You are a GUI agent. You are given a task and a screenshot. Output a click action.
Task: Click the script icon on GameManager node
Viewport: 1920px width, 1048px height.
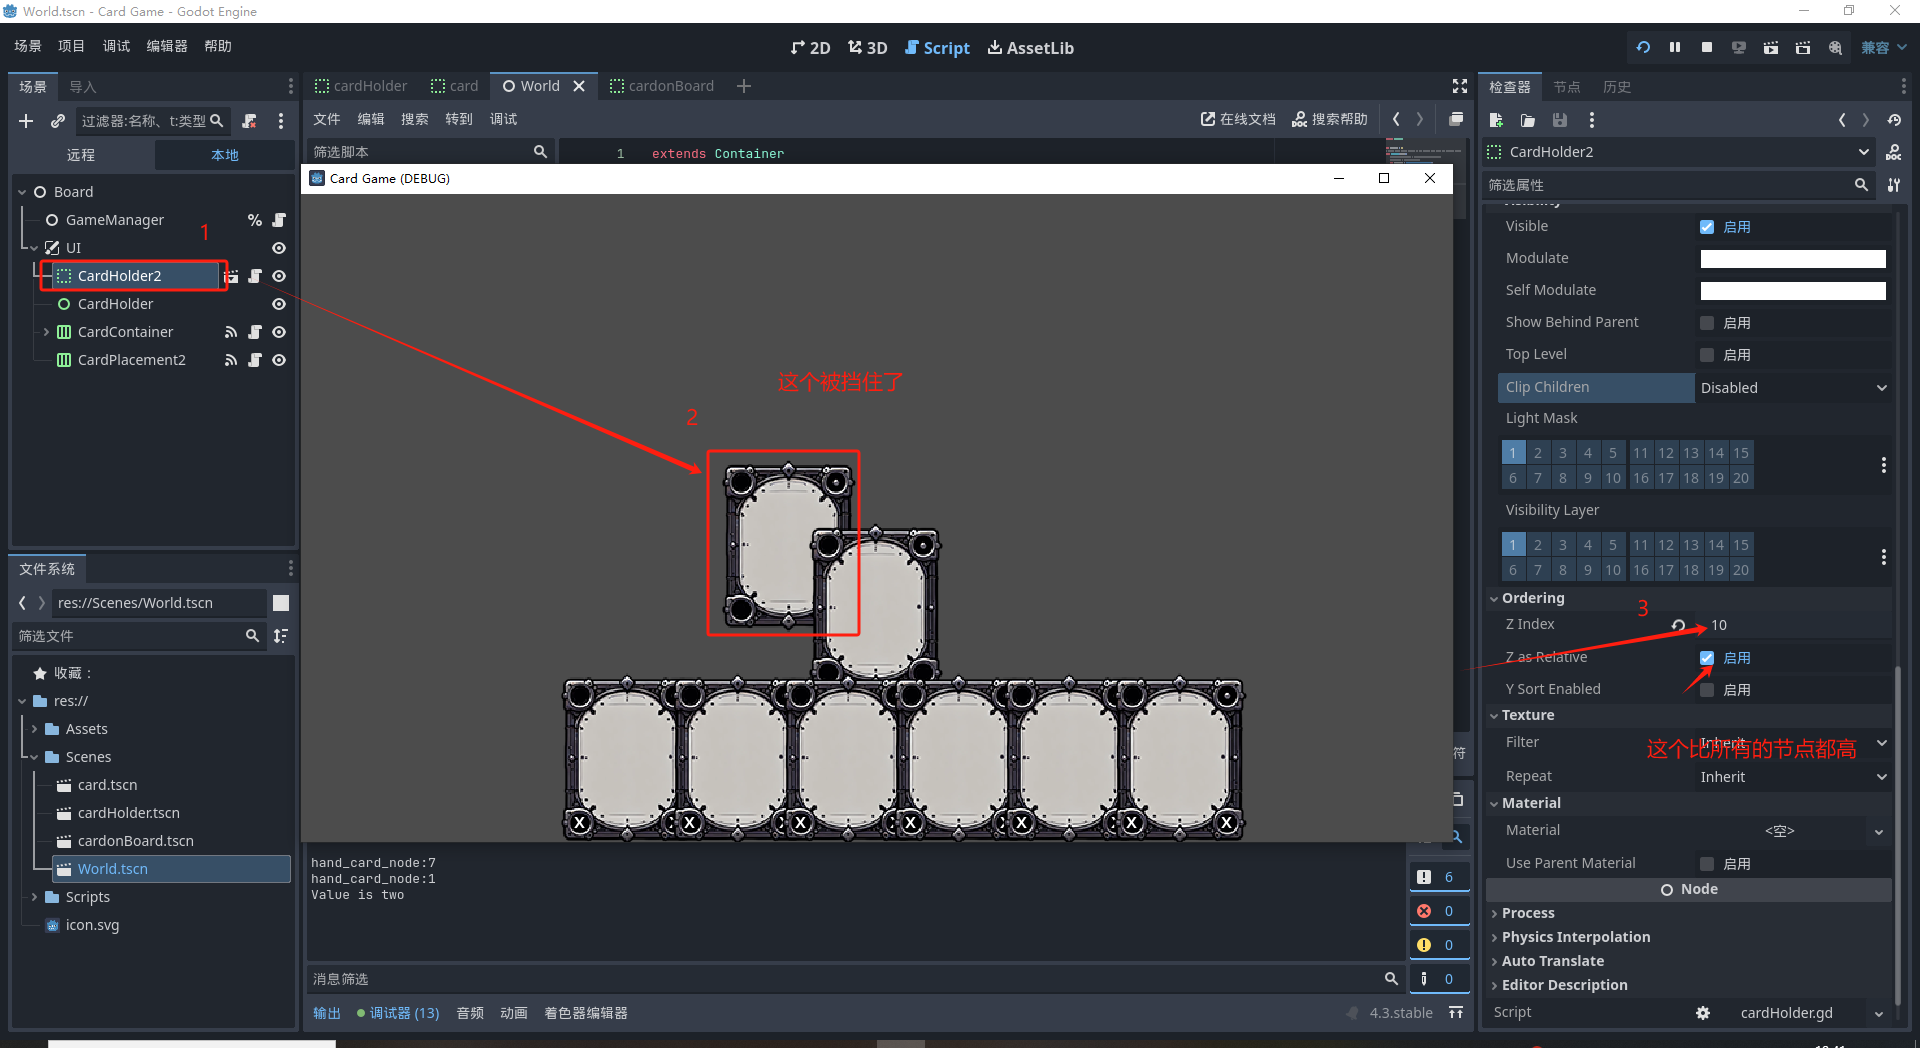(279, 220)
